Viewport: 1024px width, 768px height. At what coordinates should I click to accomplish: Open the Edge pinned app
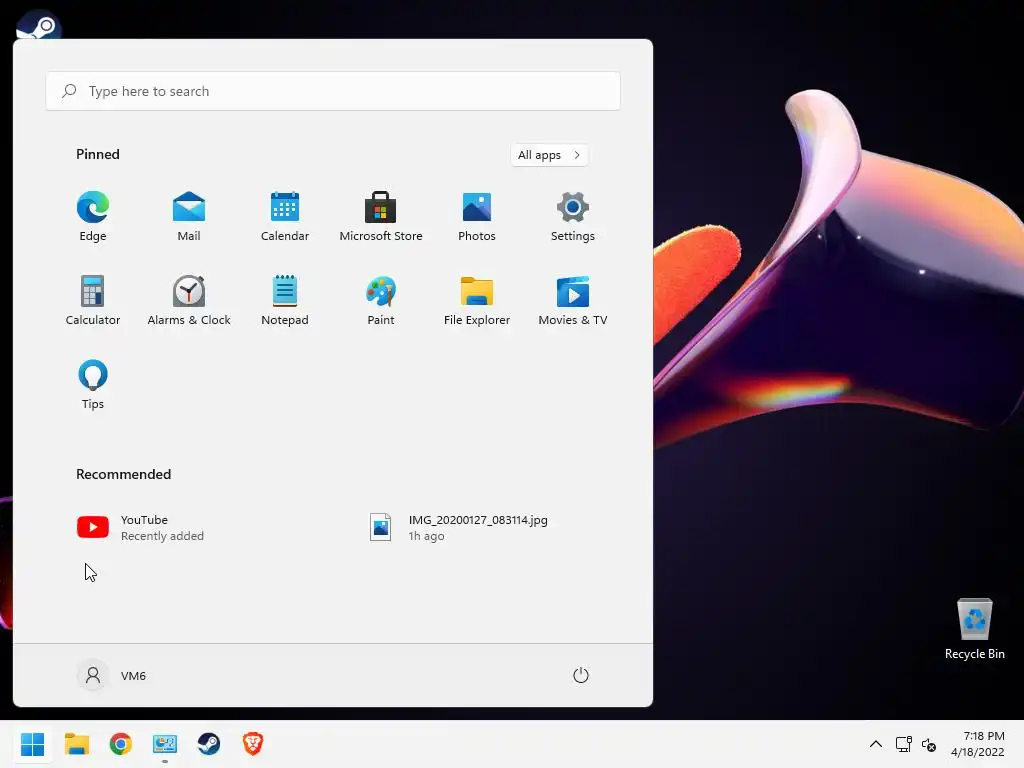[x=93, y=217]
